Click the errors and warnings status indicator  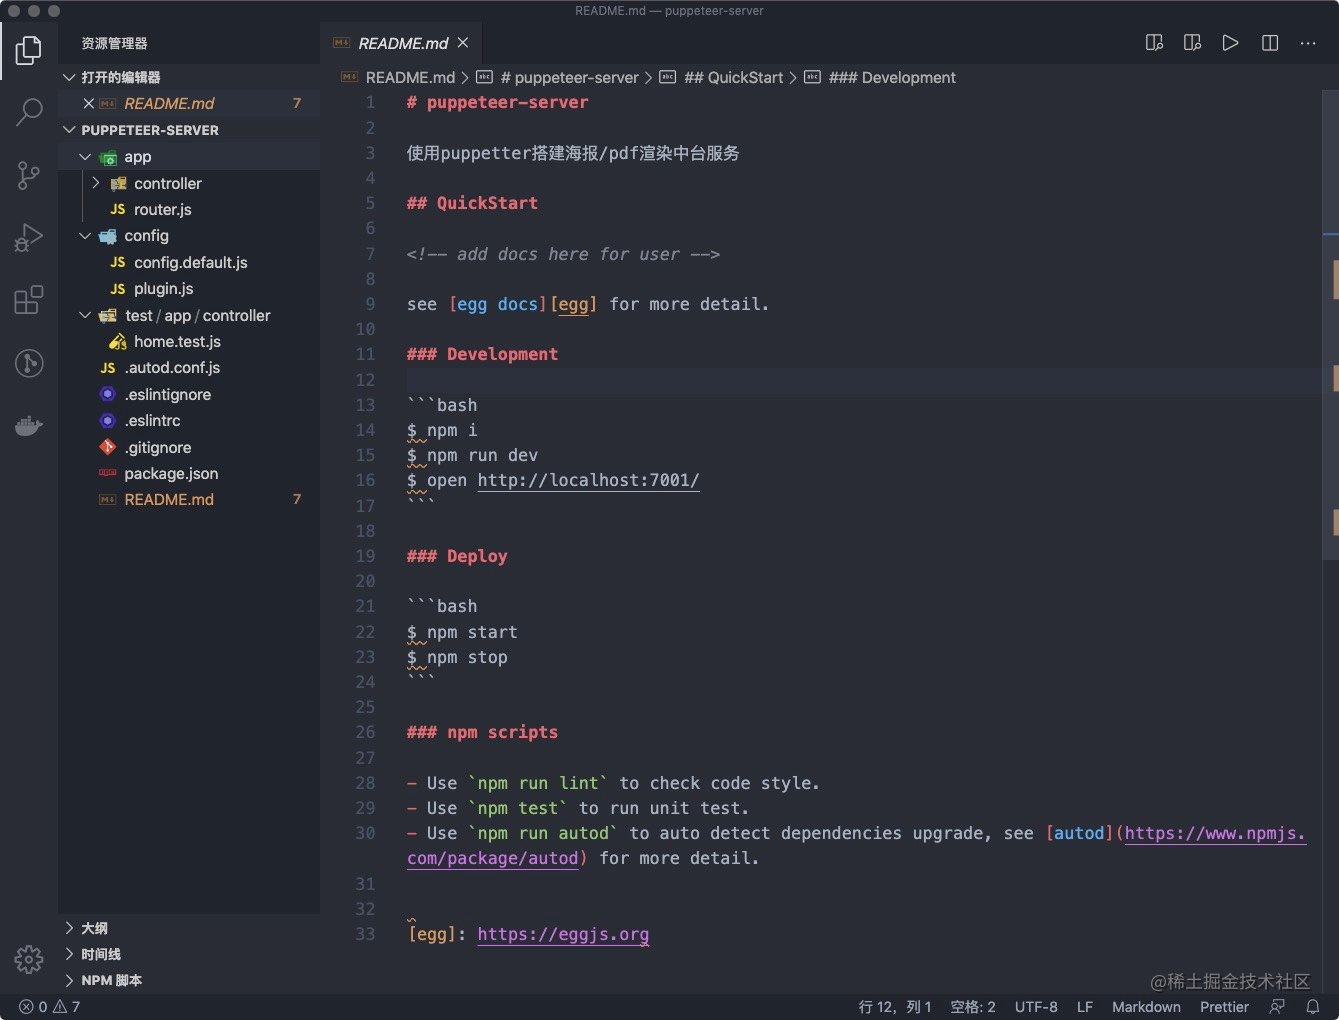[x=50, y=1007]
